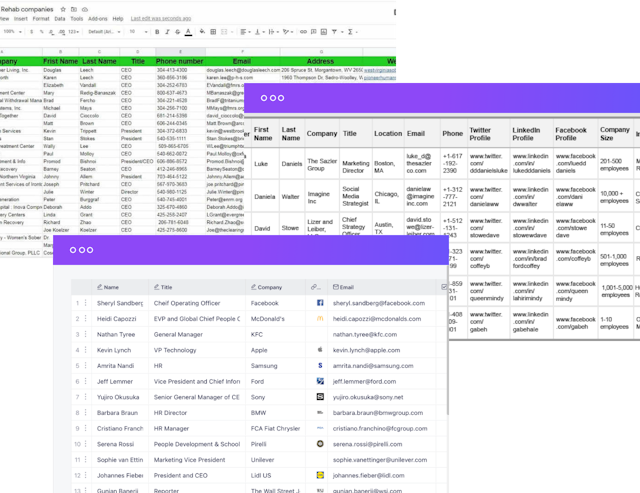Apply italic formatting in the toolbar
The height and width of the screenshot is (493, 640).
click(168, 32)
